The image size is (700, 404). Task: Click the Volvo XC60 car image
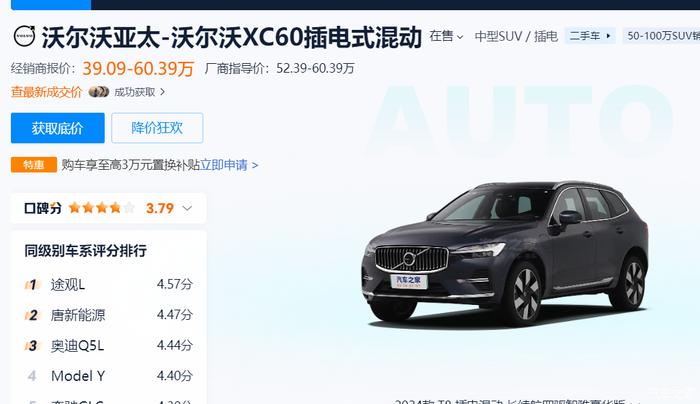pyautogui.click(x=504, y=254)
